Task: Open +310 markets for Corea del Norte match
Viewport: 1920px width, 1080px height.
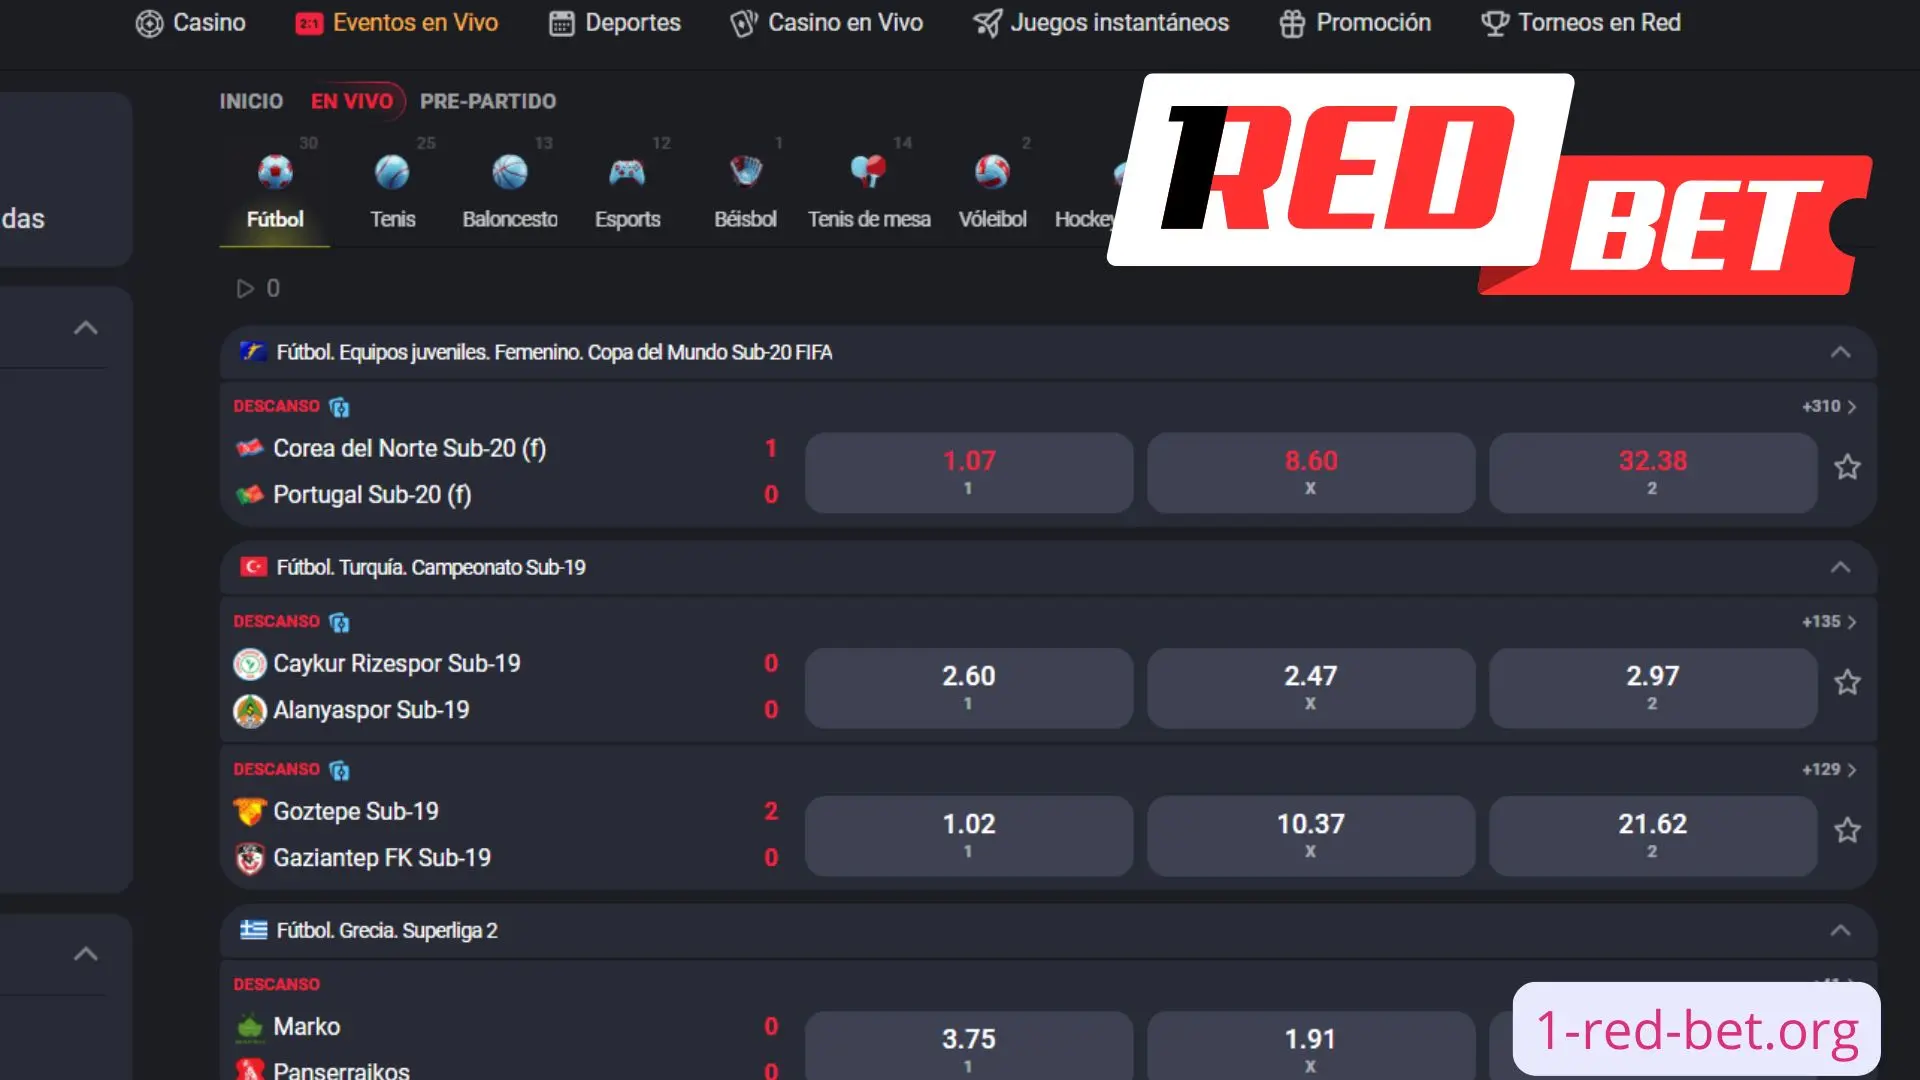Action: (1829, 406)
